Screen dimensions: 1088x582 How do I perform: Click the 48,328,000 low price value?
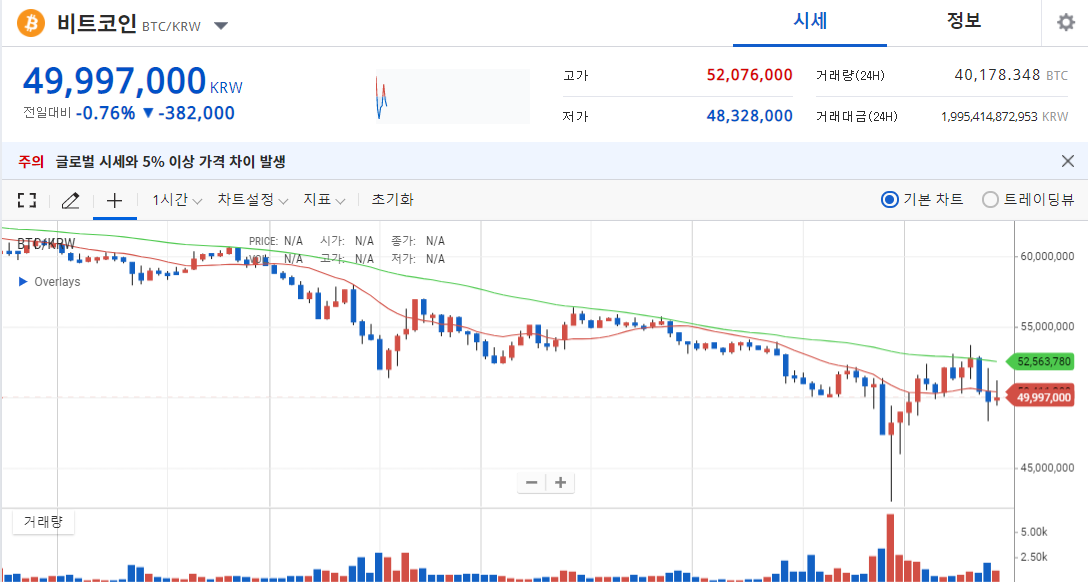point(749,116)
